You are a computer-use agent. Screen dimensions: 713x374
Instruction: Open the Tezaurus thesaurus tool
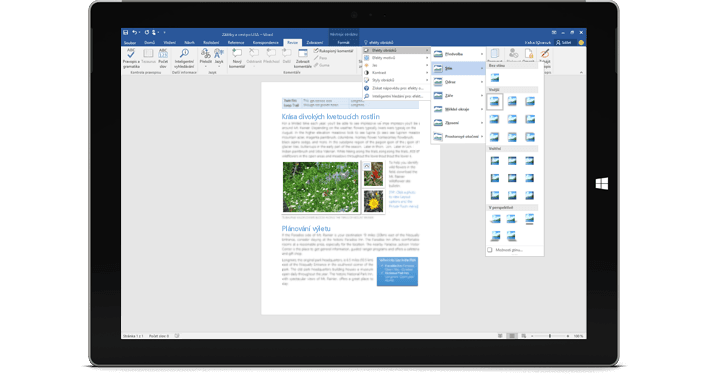(x=148, y=56)
